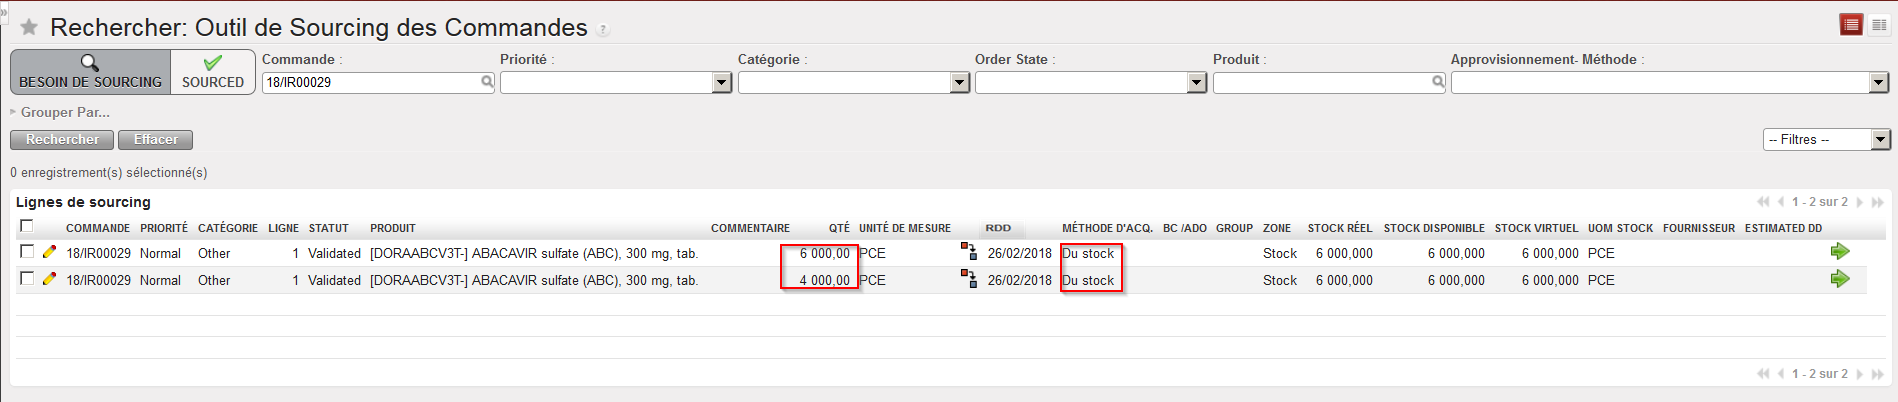Expand the Grouper Par section
The image size is (1898, 402).
click(x=60, y=112)
